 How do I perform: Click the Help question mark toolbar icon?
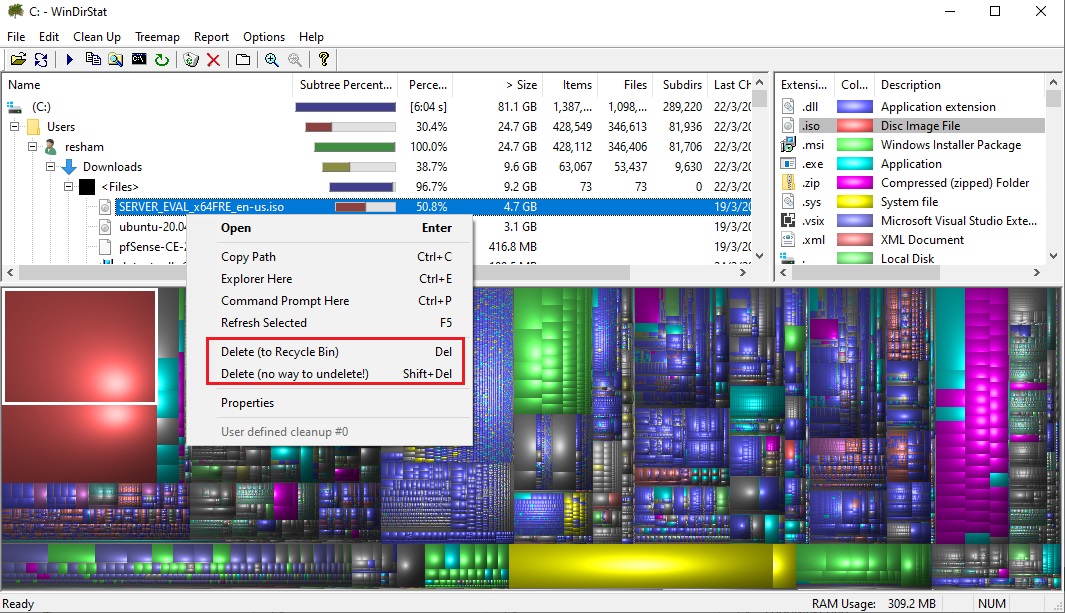point(323,60)
